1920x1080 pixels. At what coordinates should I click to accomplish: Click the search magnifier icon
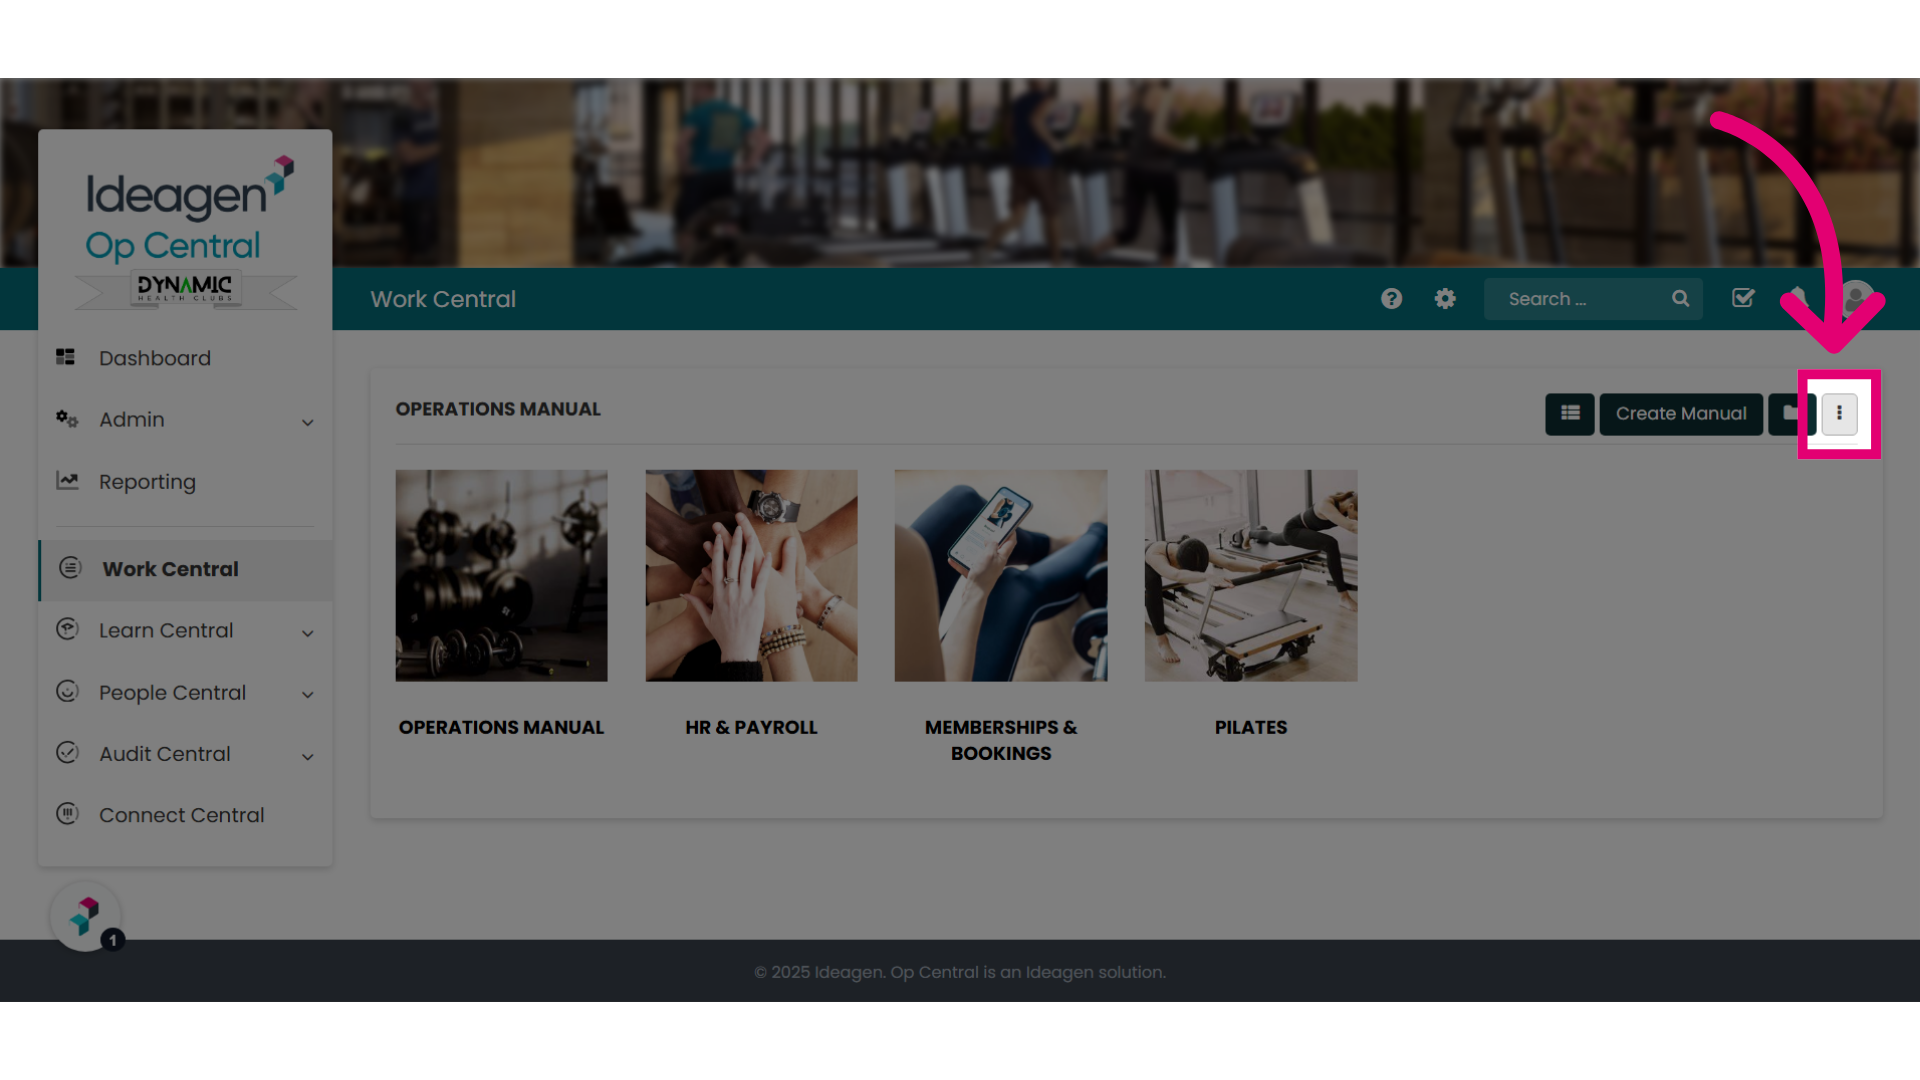(x=1681, y=299)
